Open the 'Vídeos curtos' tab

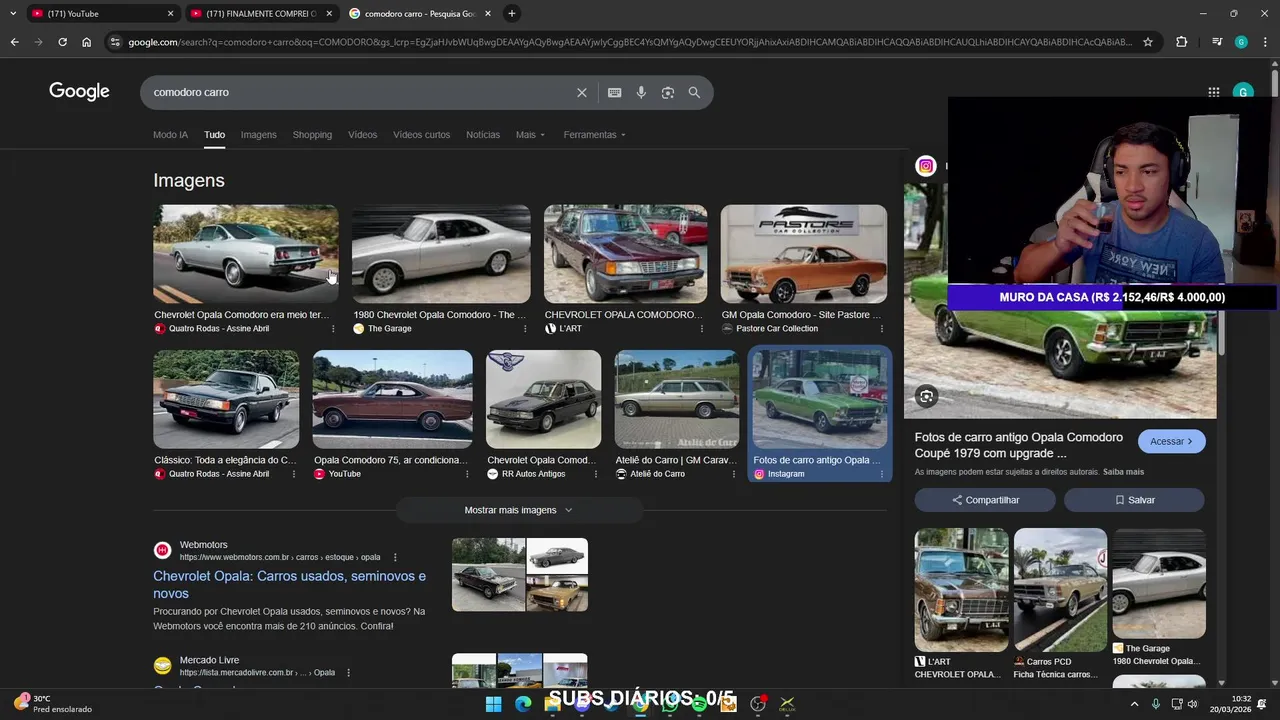point(421,135)
